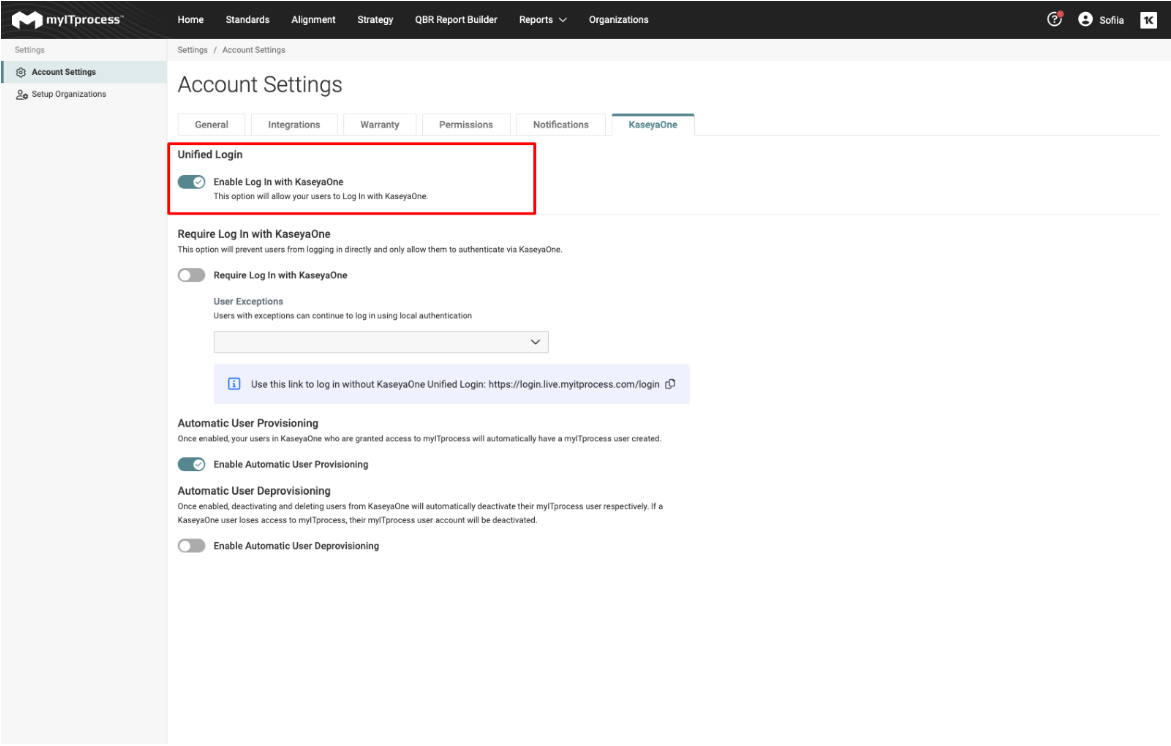1171x746 pixels.
Task: Click the User Exceptions label
Action: 249,302
